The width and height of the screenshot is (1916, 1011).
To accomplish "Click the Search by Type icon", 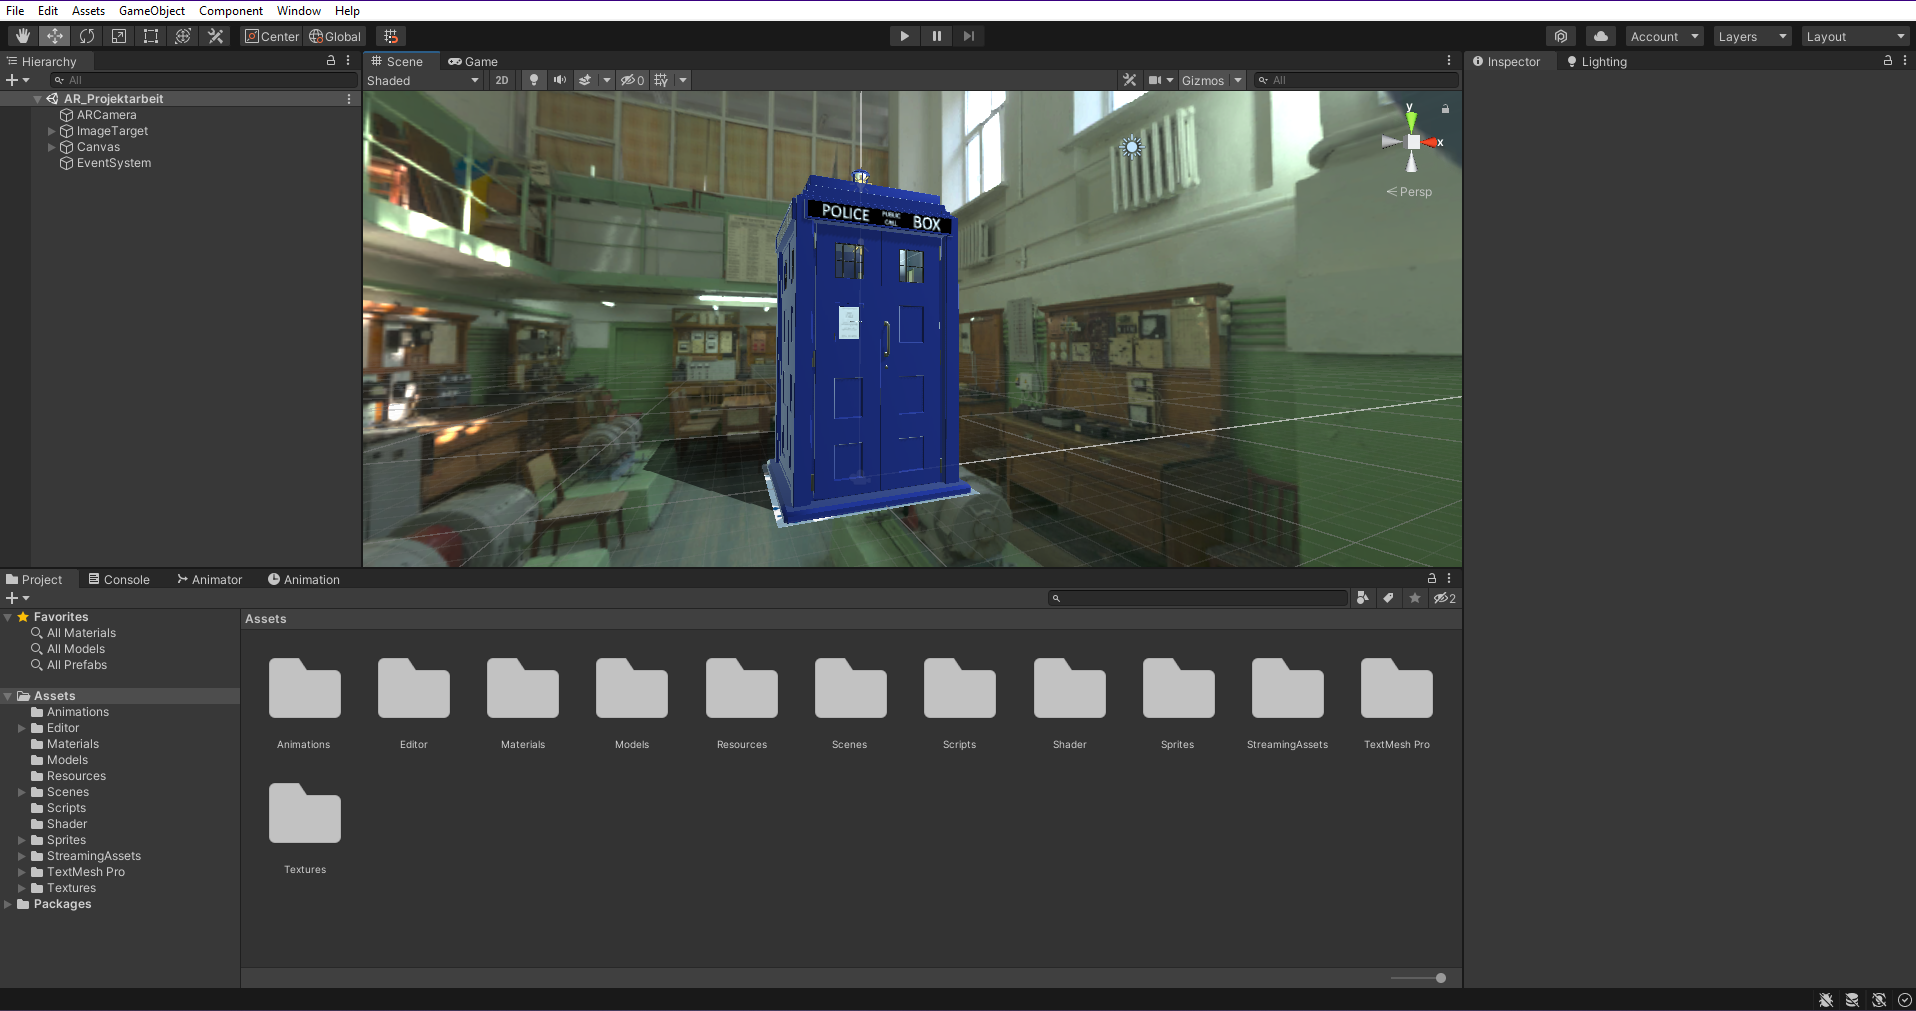I will click(1362, 598).
